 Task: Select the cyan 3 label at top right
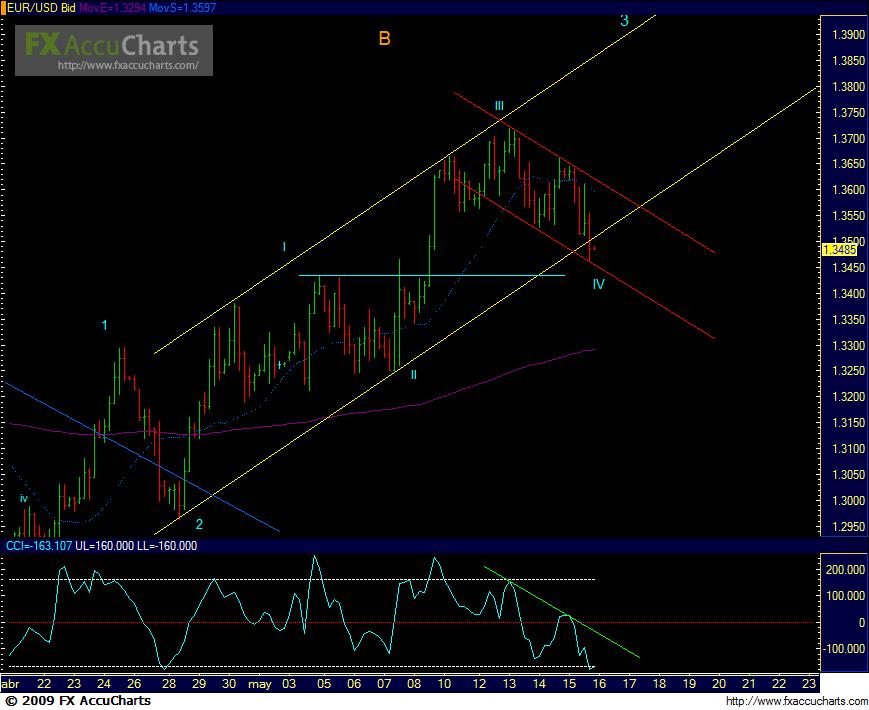[x=624, y=21]
